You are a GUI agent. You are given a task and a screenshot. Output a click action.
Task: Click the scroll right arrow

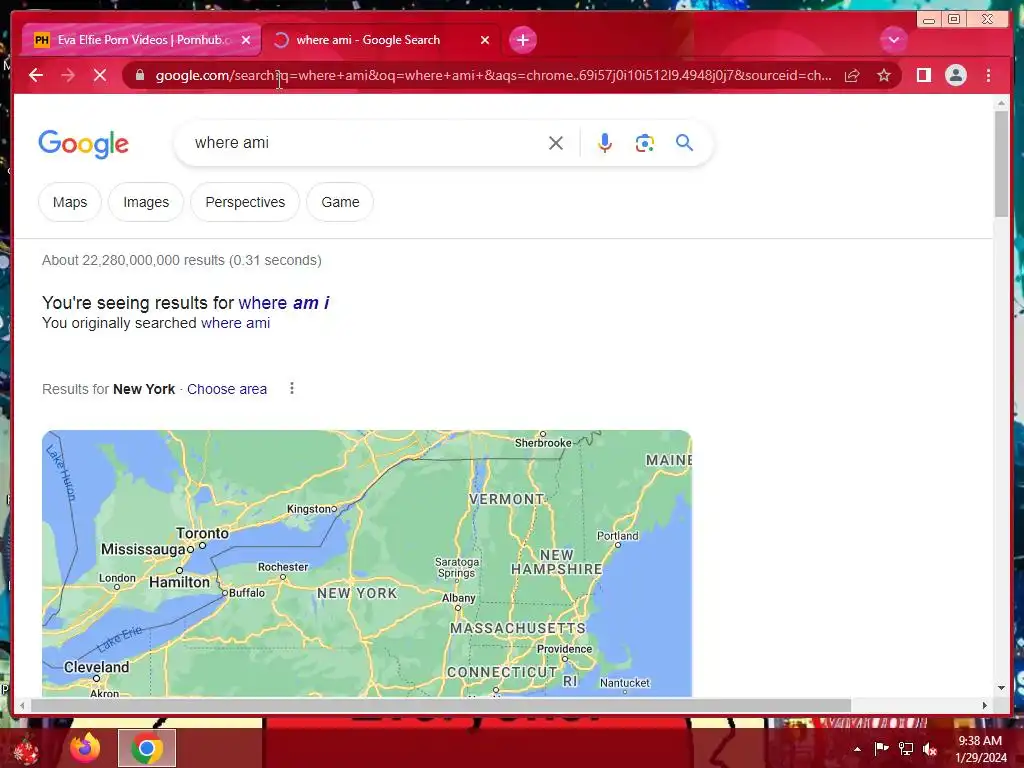985,705
